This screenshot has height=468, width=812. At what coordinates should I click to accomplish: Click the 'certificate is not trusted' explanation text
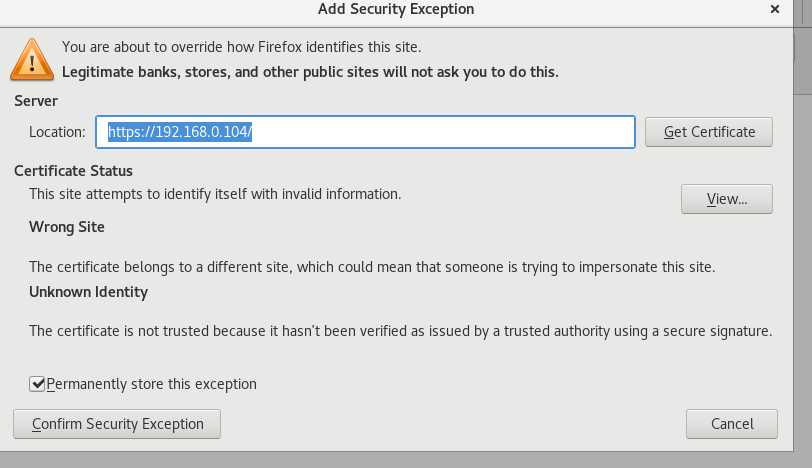pyautogui.click(x=400, y=331)
